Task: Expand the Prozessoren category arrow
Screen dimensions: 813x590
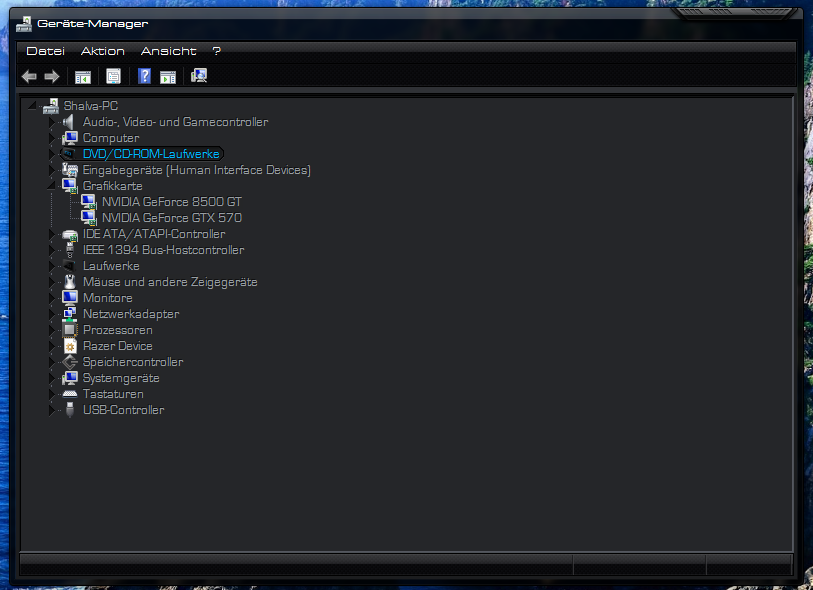Action: pyautogui.click(x=51, y=330)
